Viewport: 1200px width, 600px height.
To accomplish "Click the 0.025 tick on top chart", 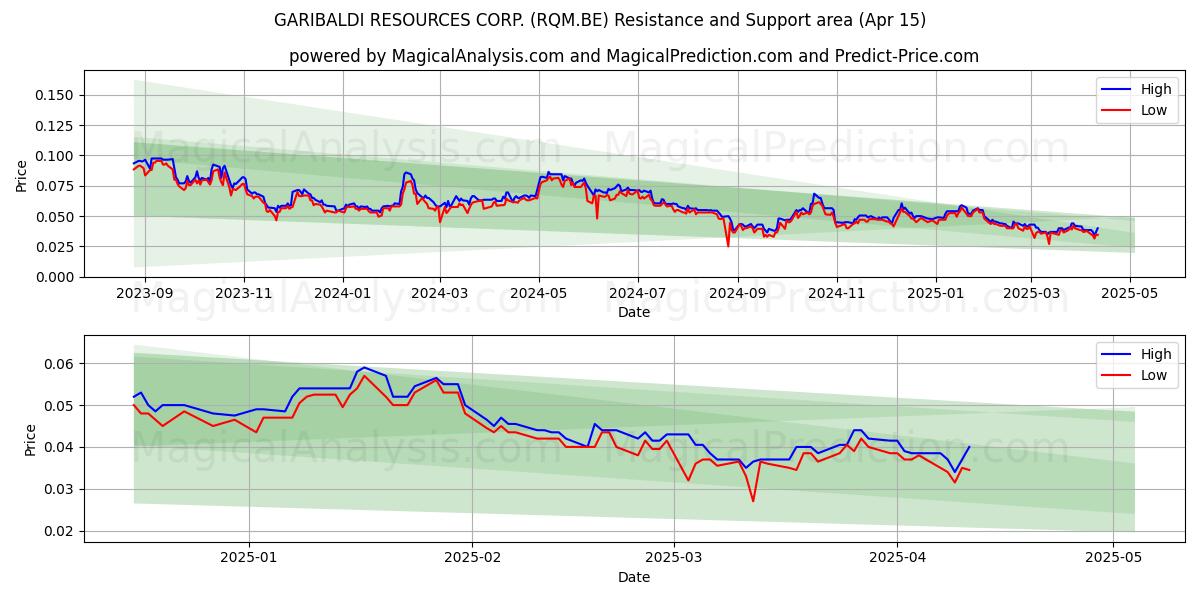I will point(56,247).
